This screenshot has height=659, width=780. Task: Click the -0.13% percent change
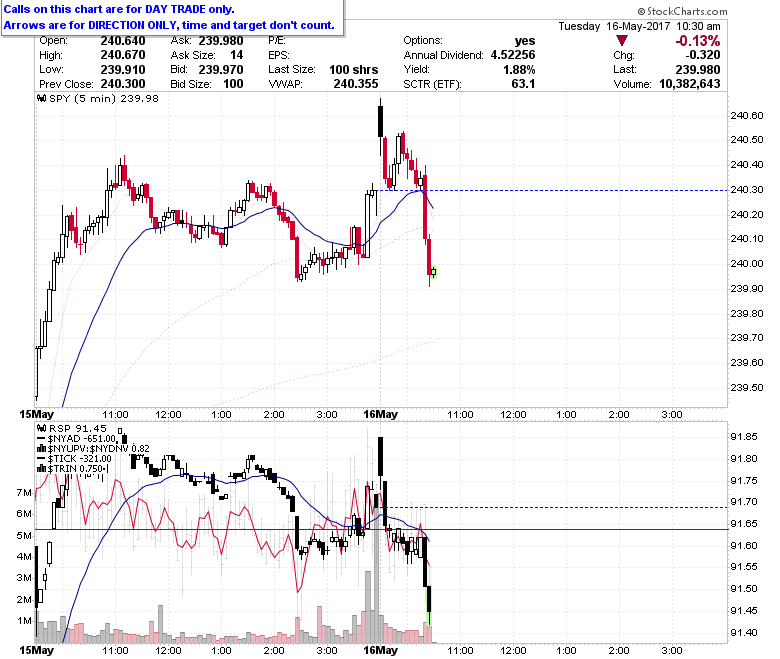(697, 41)
